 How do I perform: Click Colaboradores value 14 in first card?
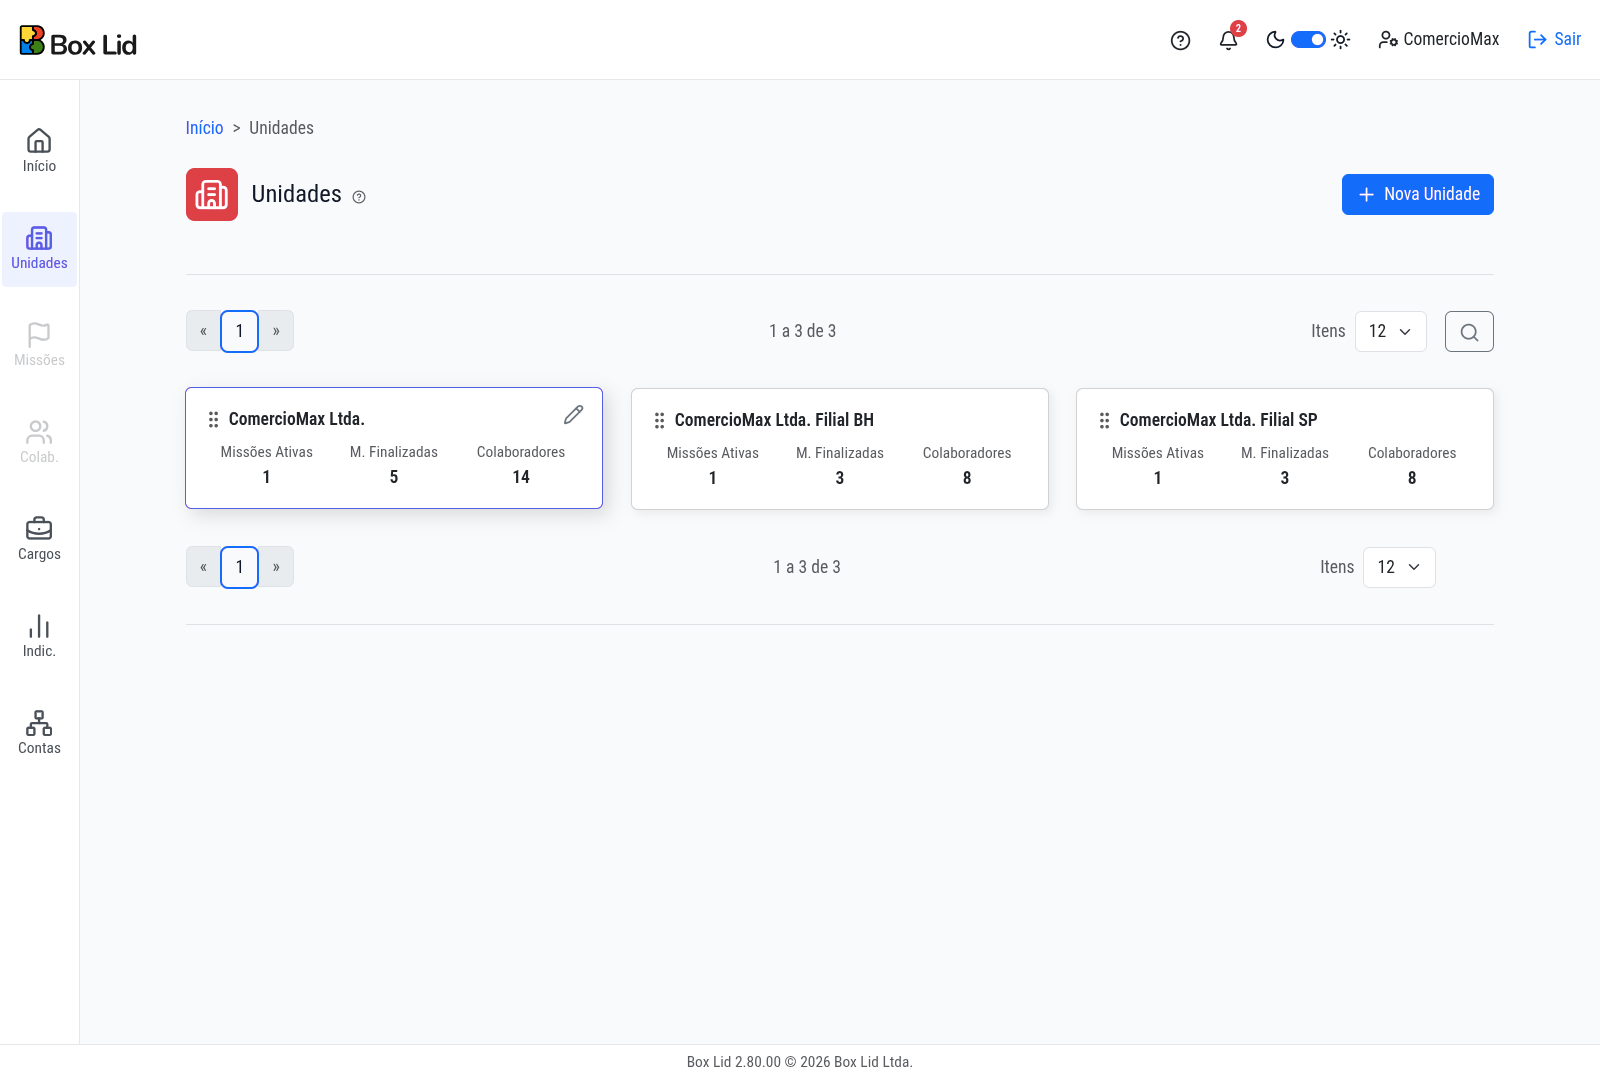pyautogui.click(x=521, y=477)
